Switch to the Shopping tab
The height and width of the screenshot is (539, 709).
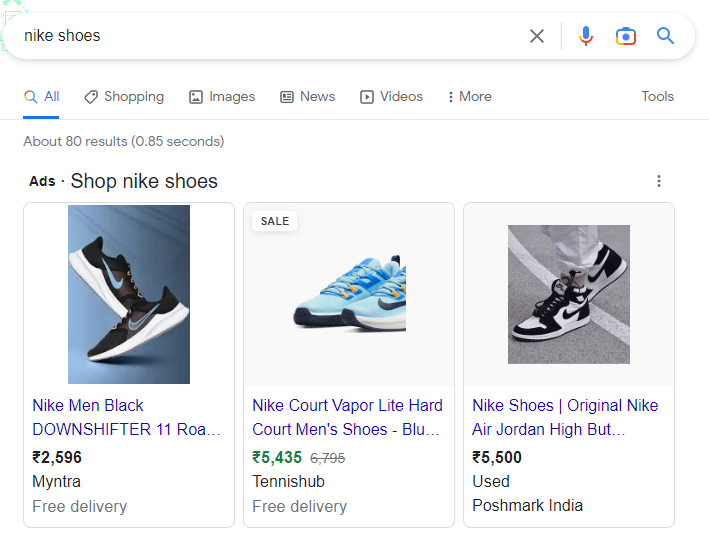pos(124,96)
